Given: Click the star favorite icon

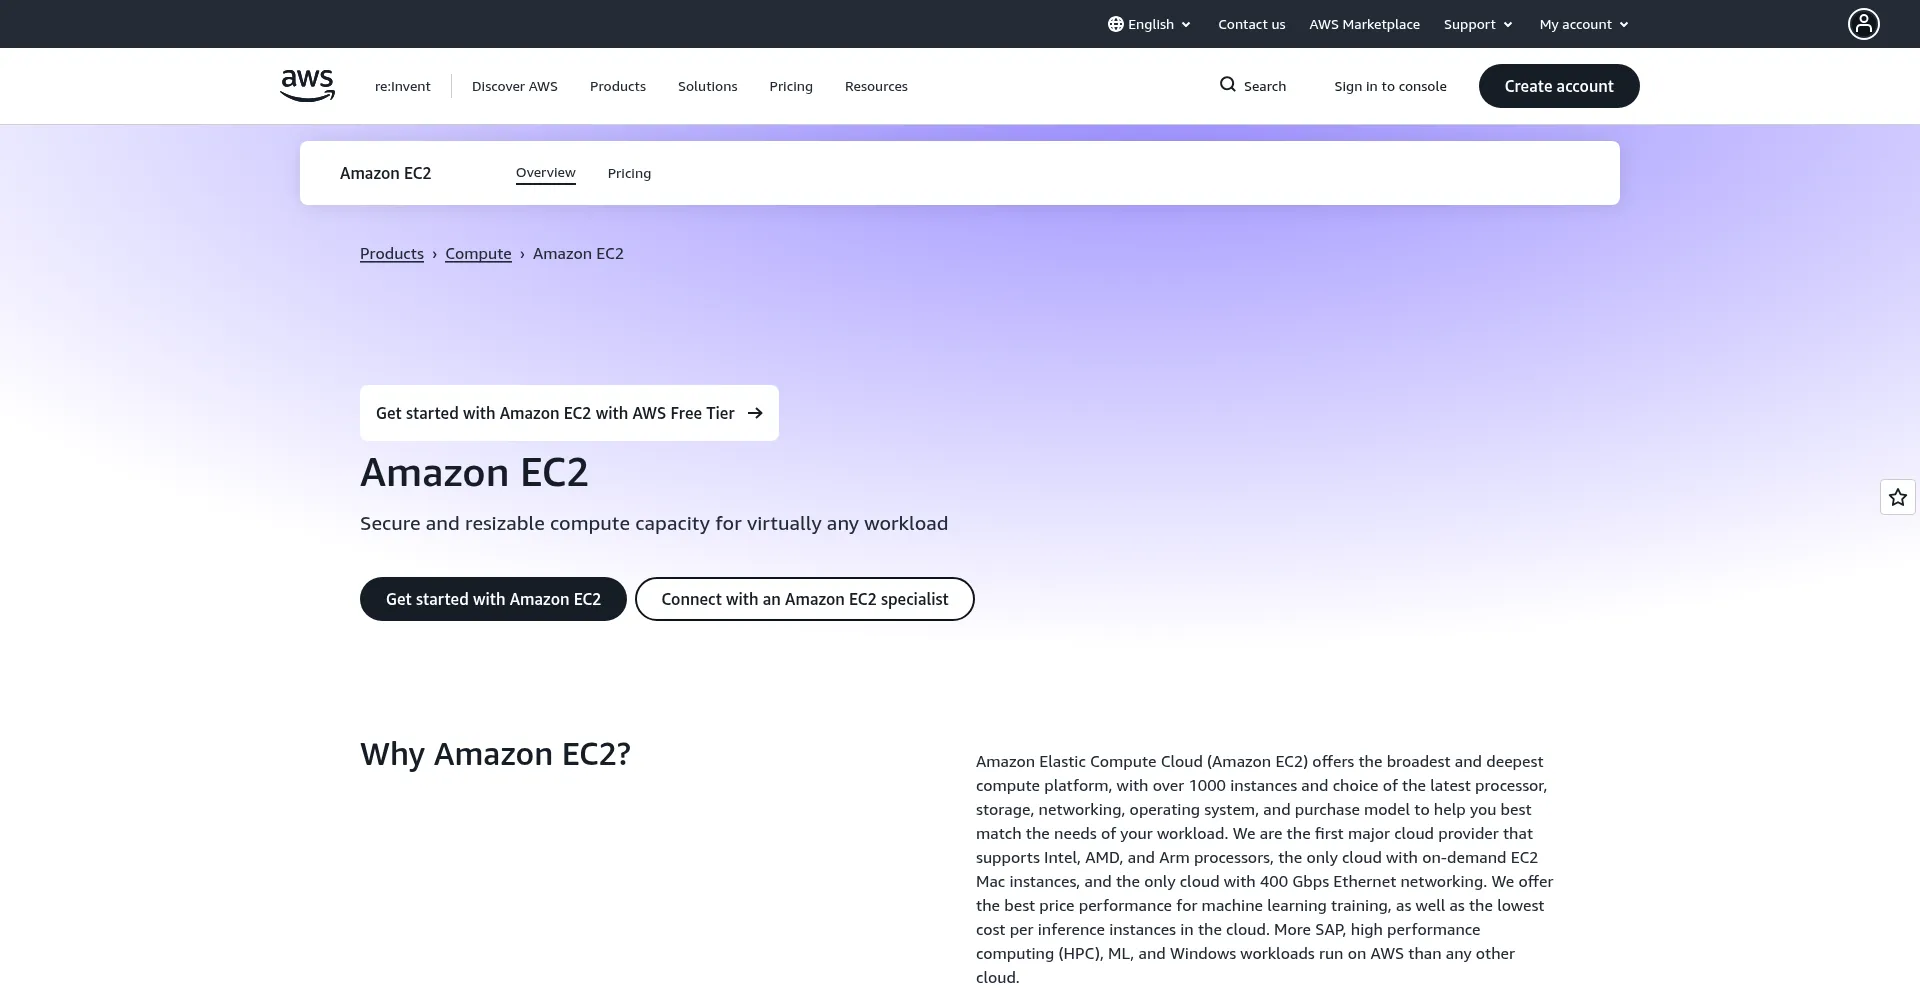Looking at the screenshot, I should tap(1896, 496).
